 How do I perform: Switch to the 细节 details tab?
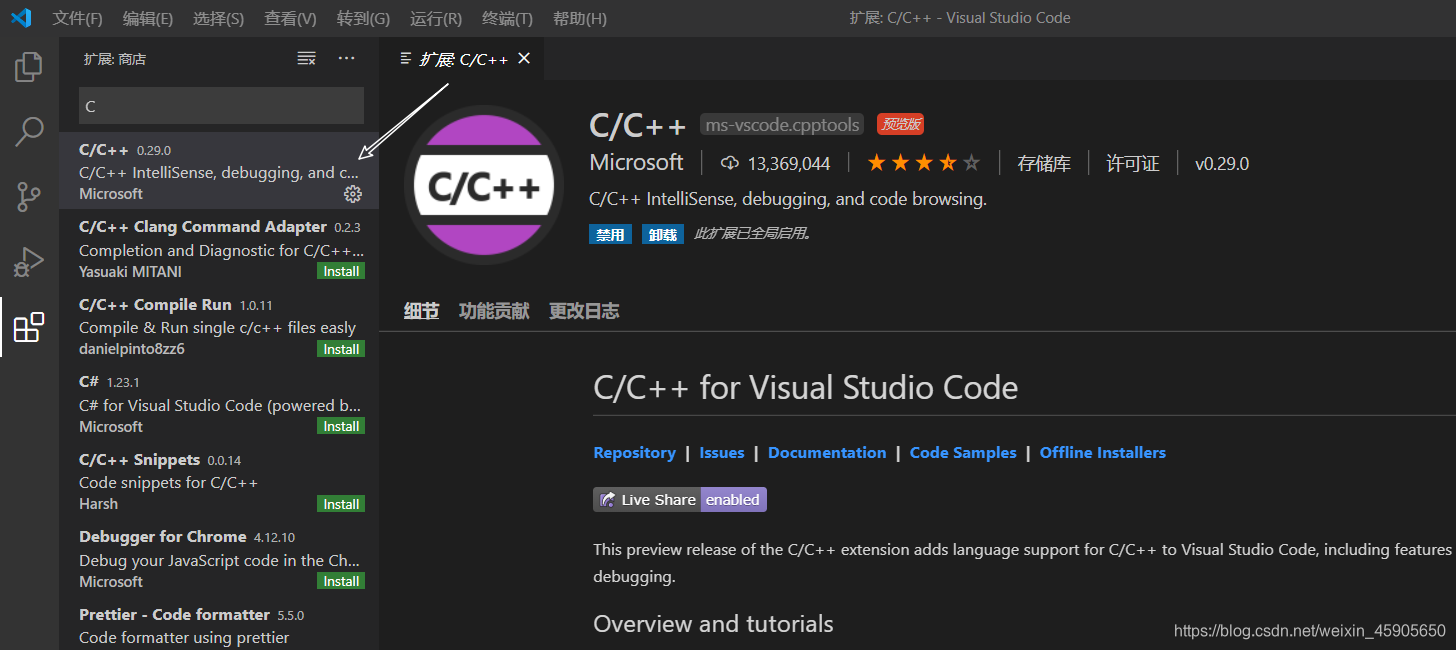[x=421, y=311]
